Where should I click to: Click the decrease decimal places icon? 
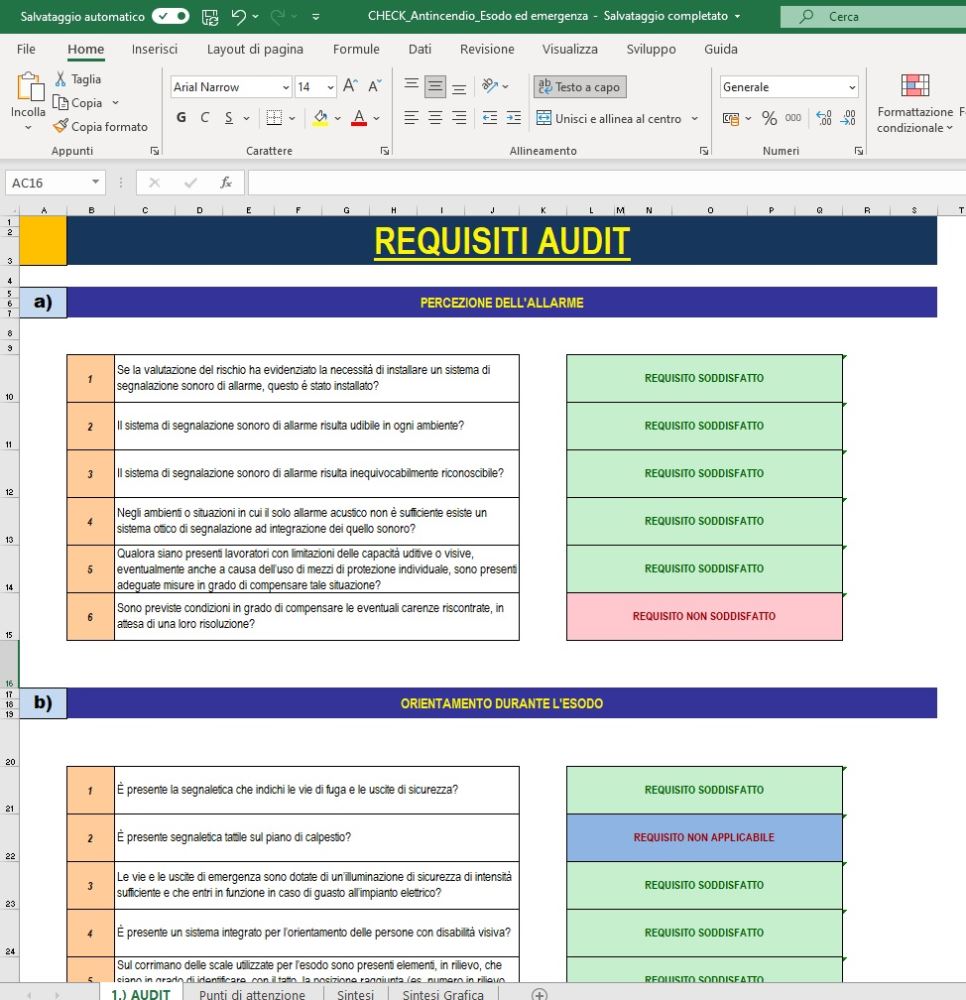pyautogui.click(x=848, y=118)
